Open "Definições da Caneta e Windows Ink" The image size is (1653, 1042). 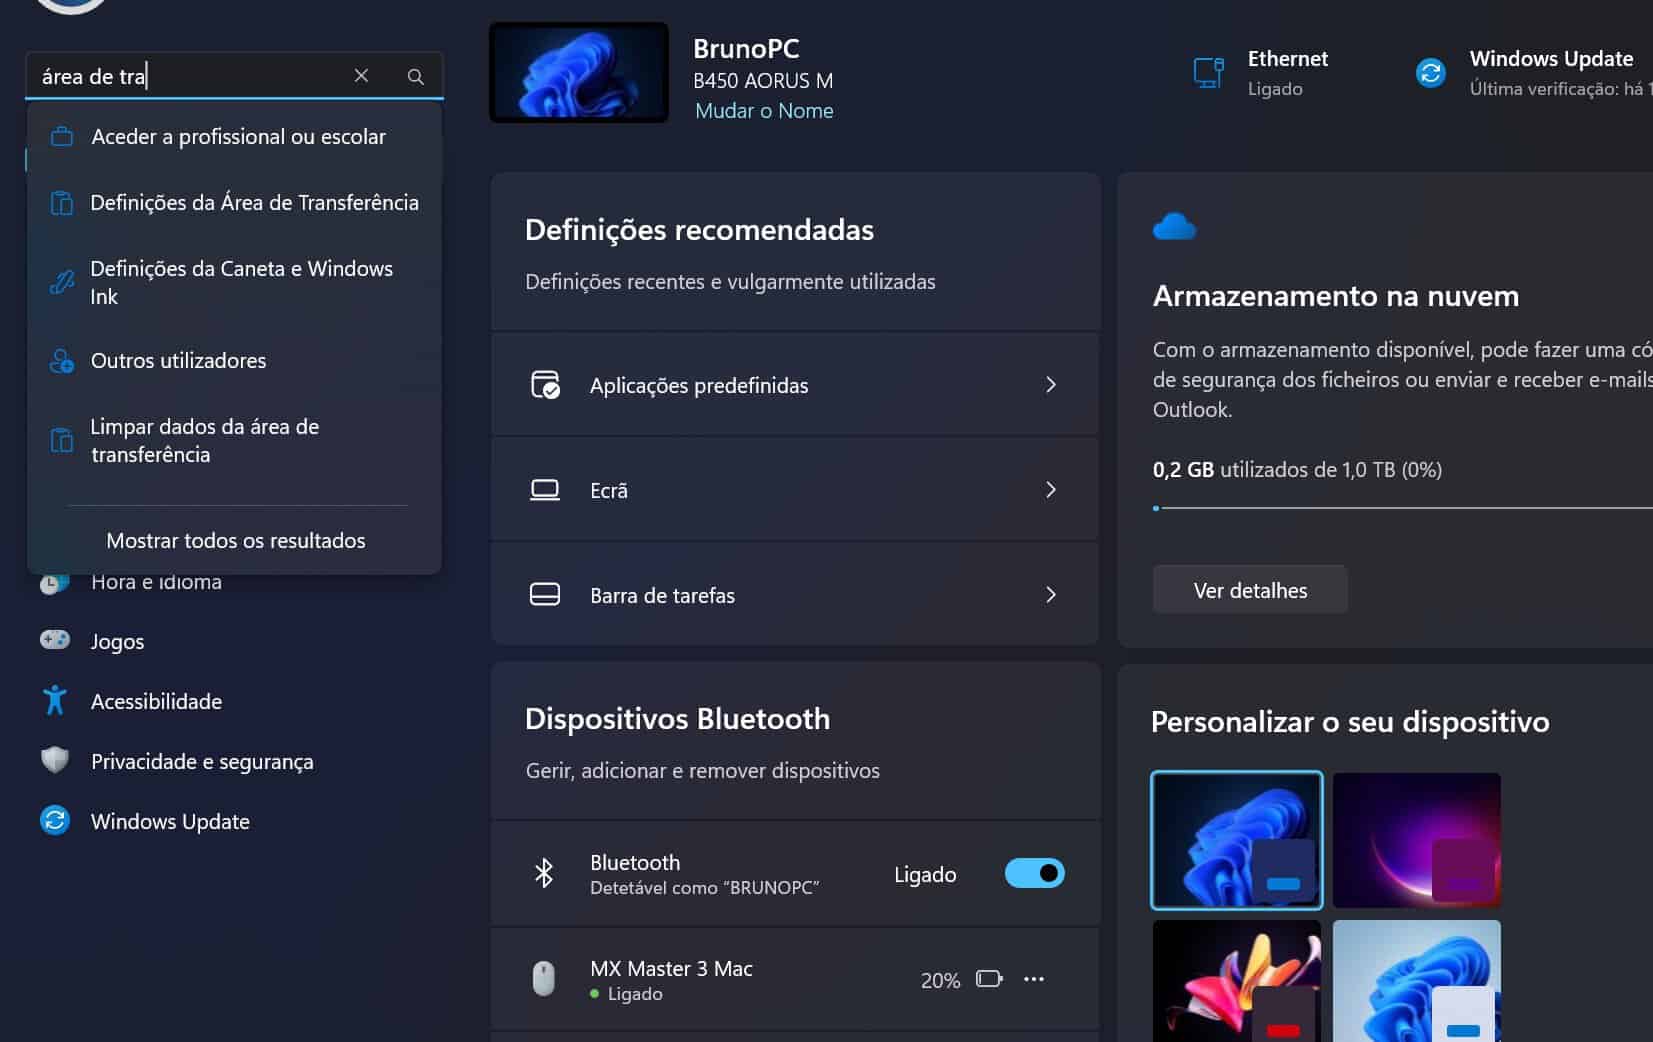[x=235, y=282]
